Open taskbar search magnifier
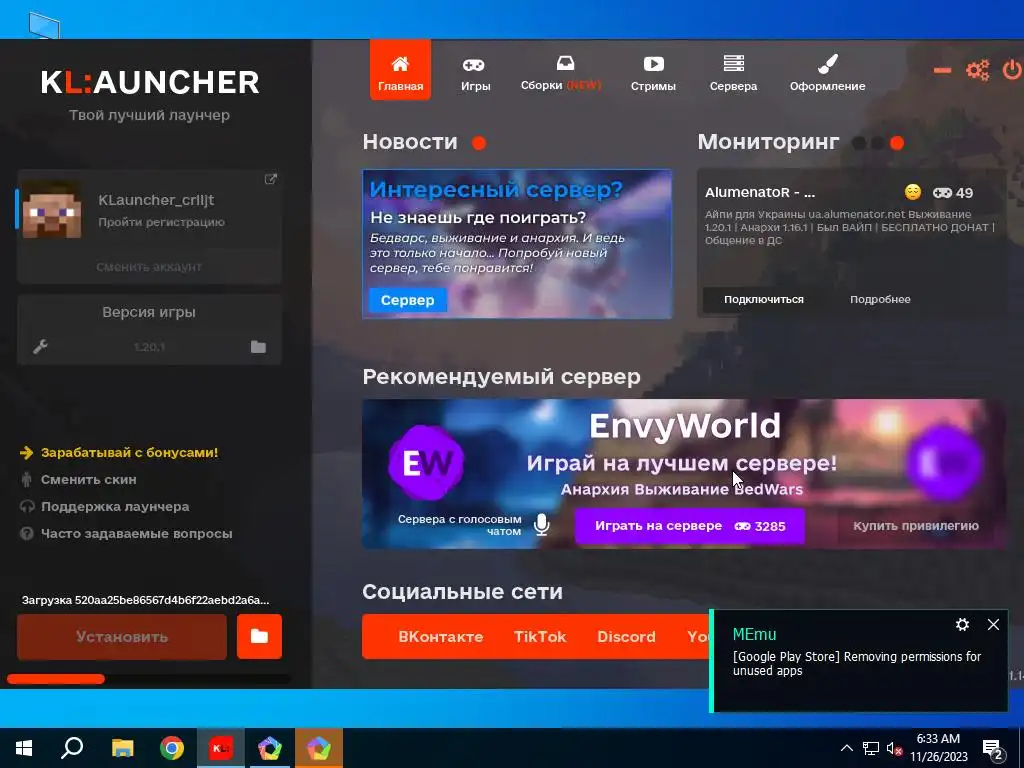The image size is (1024, 768). [x=72, y=748]
